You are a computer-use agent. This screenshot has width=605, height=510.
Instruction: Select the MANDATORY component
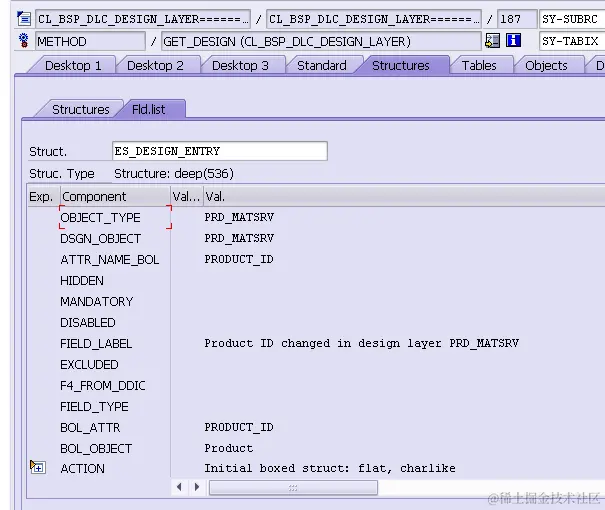pos(96,301)
